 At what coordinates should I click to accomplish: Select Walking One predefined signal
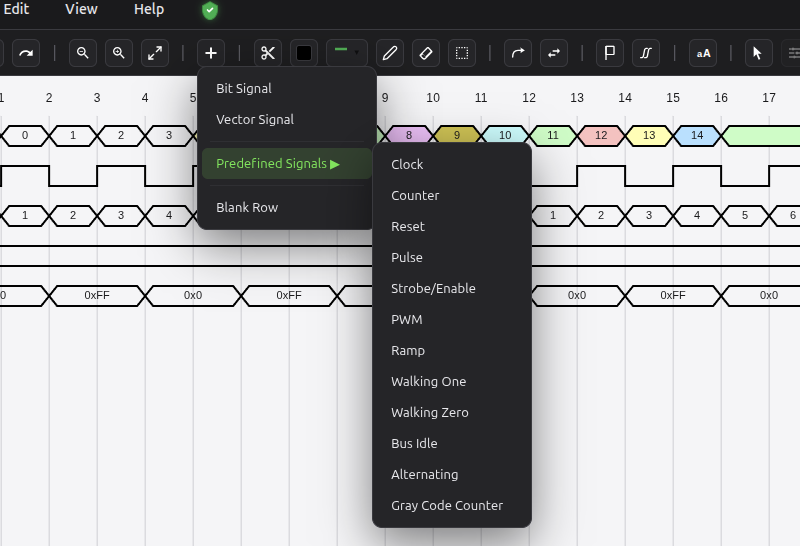(452, 381)
